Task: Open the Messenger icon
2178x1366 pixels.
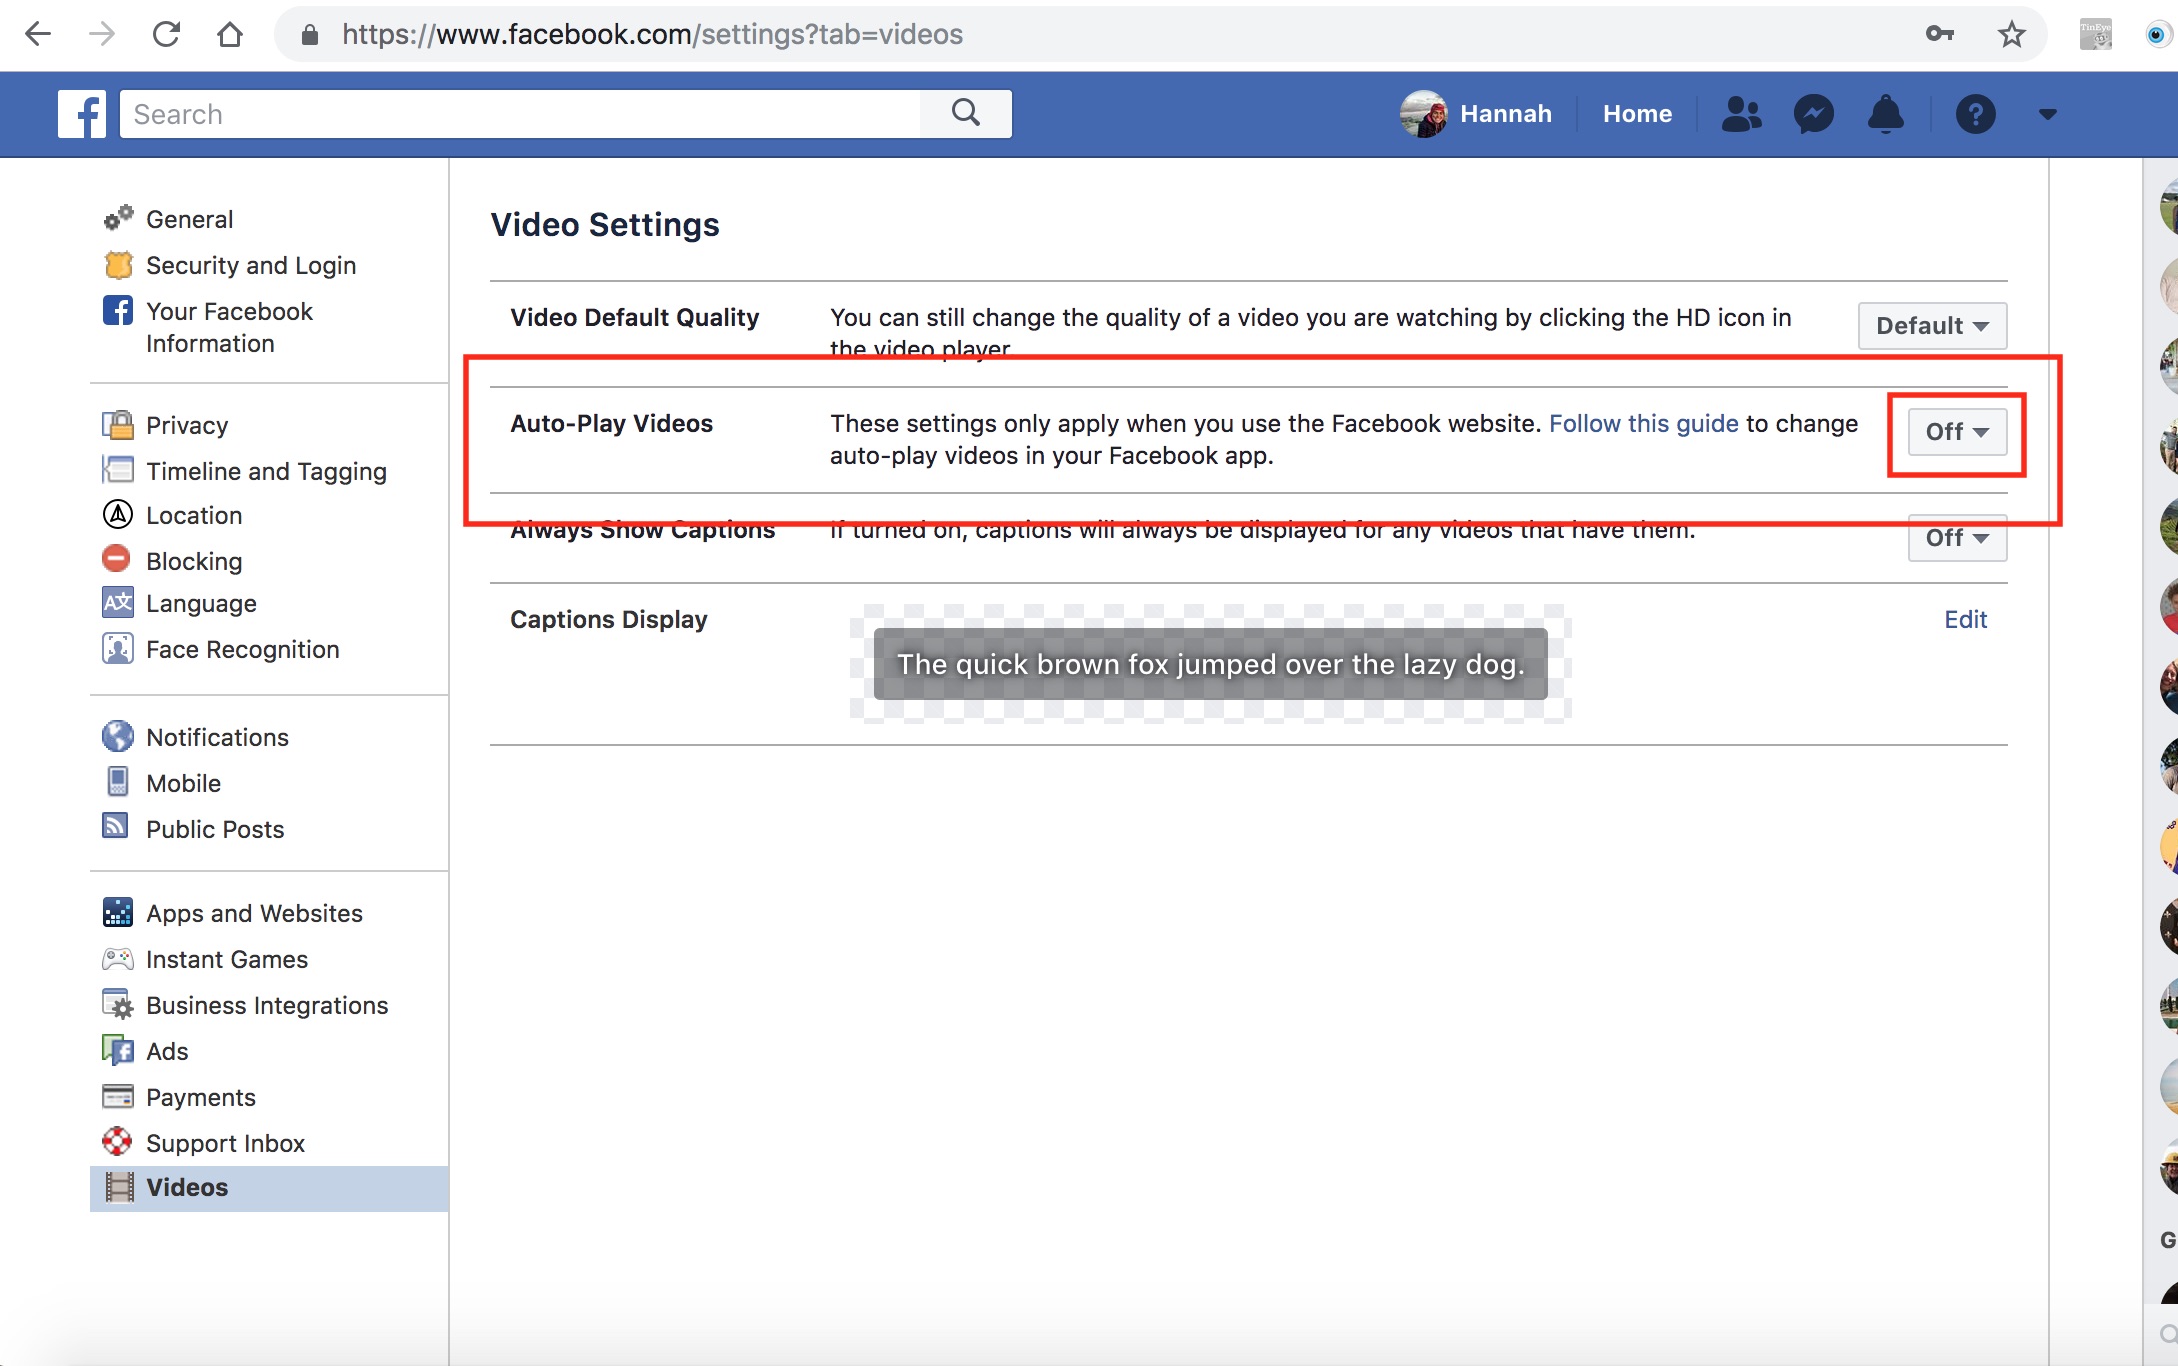Action: coord(1813,114)
